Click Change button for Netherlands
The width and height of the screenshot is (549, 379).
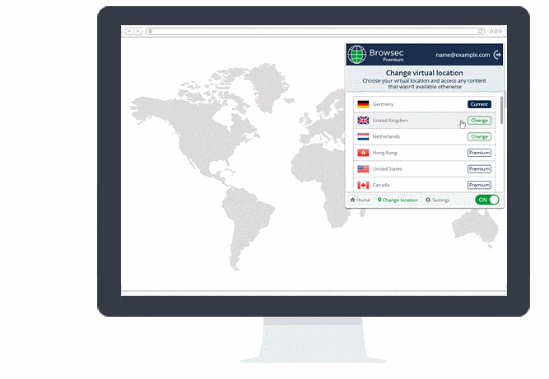pos(479,137)
